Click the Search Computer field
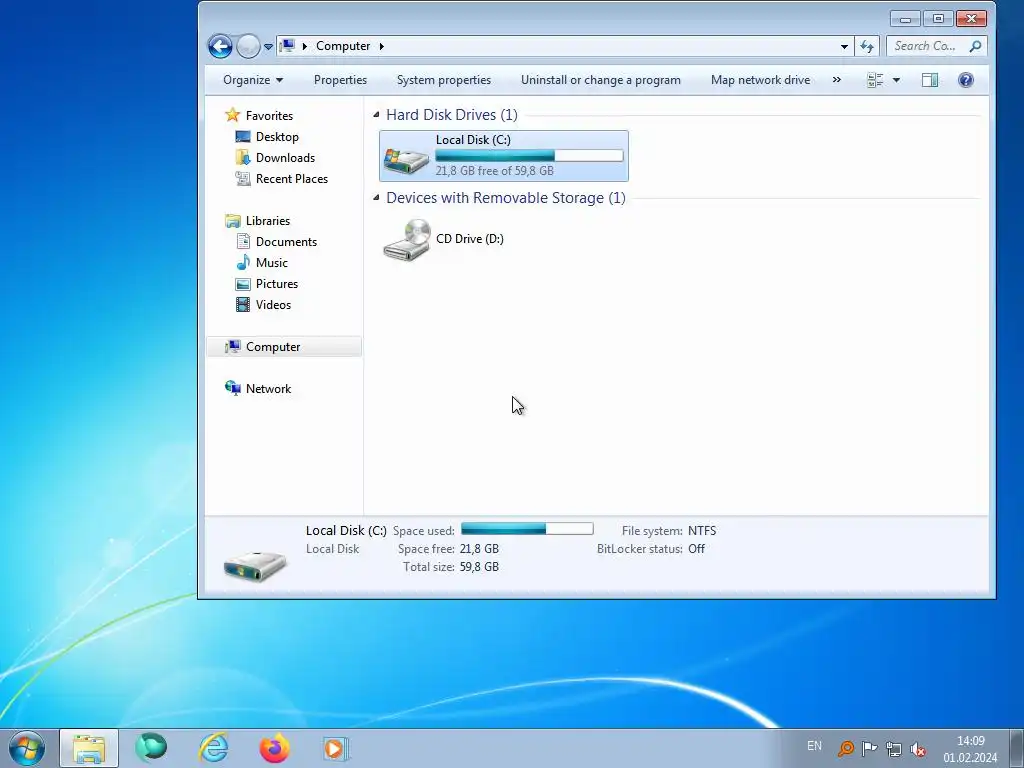This screenshot has height=768, width=1024. 936,46
